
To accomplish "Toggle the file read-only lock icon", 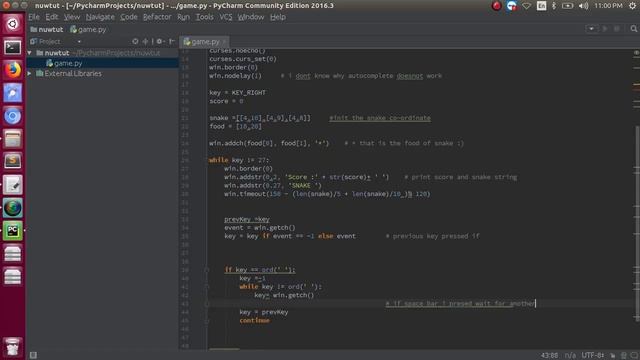I will point(613,356).
